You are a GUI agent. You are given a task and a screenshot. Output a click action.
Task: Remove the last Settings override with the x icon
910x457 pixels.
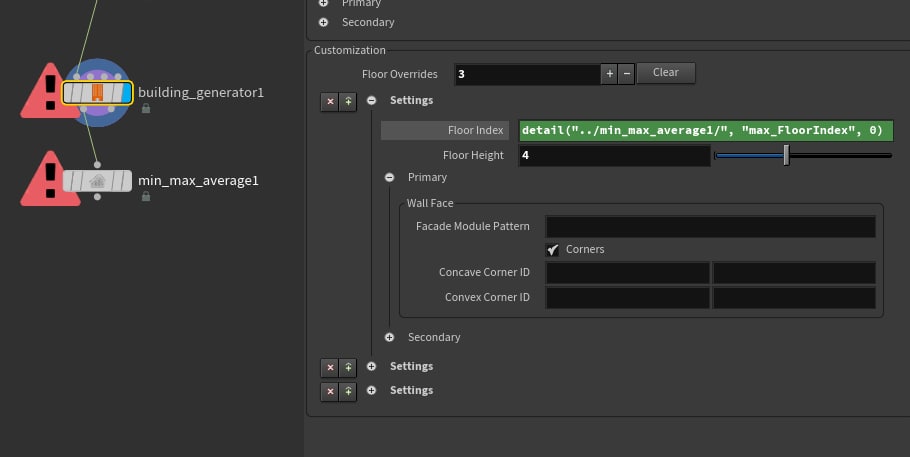click(x=330, y=391)
